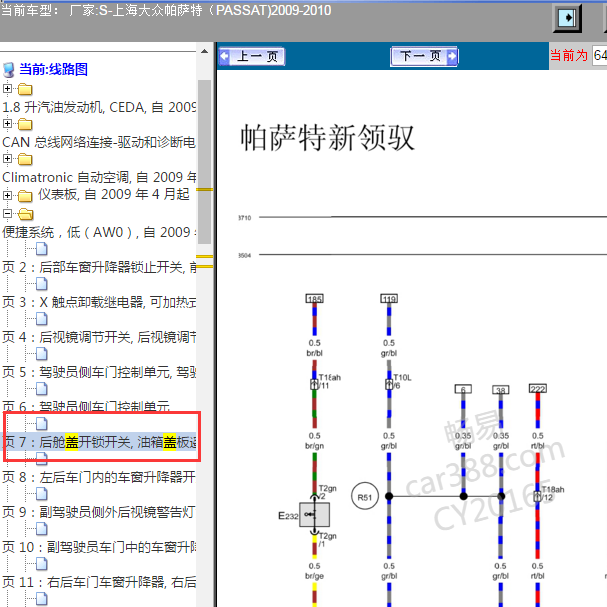
Task: Click the document icon above 页 10
Action: [x=42, y=529]
